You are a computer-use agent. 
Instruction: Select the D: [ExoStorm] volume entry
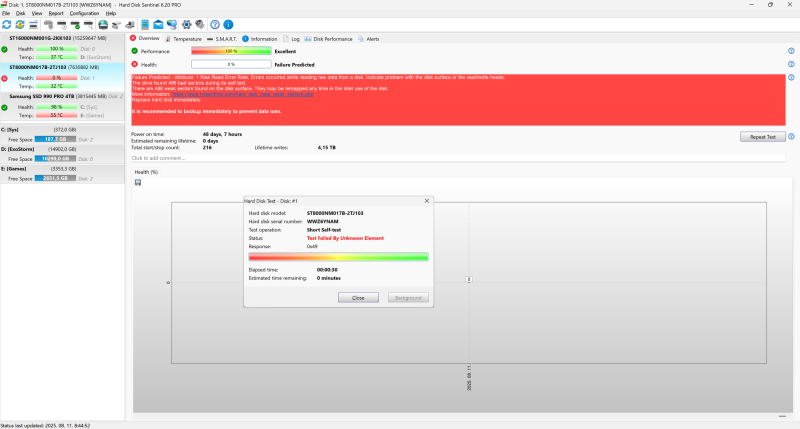coord(62,154)
